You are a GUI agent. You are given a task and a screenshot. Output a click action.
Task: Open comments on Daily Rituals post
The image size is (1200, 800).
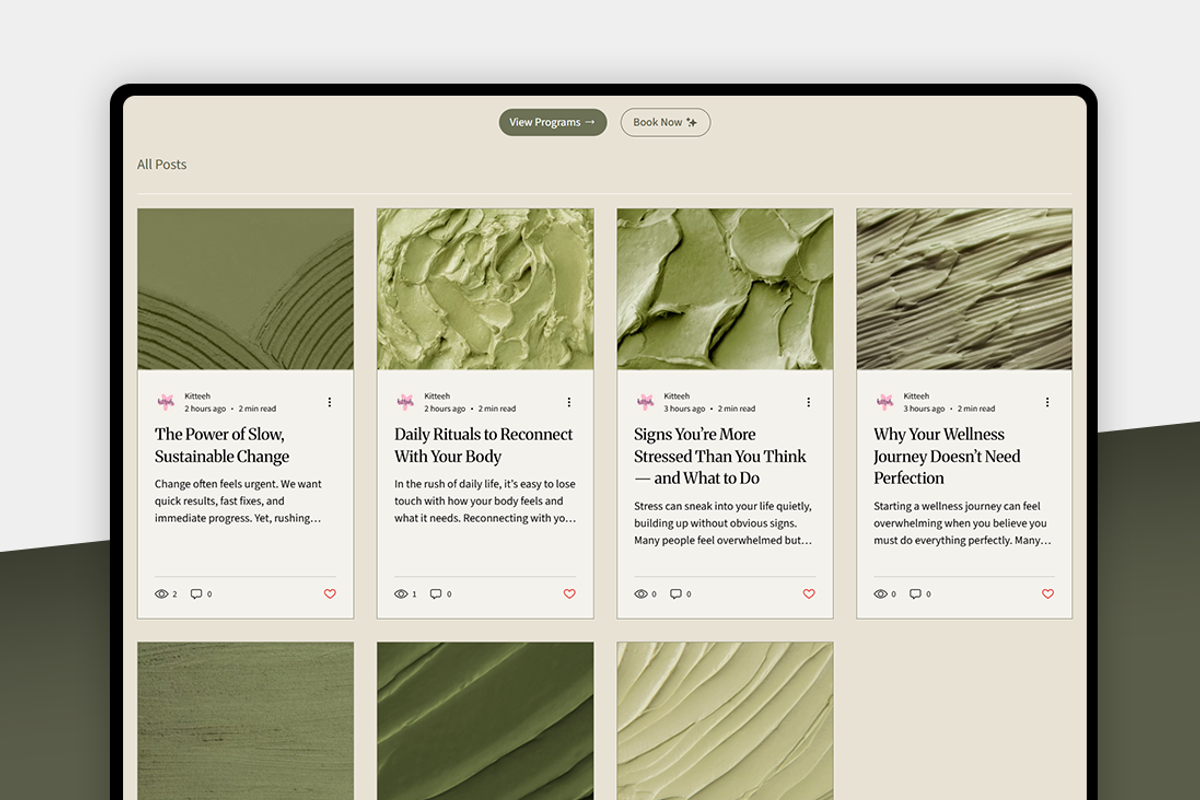coord(435,594)
